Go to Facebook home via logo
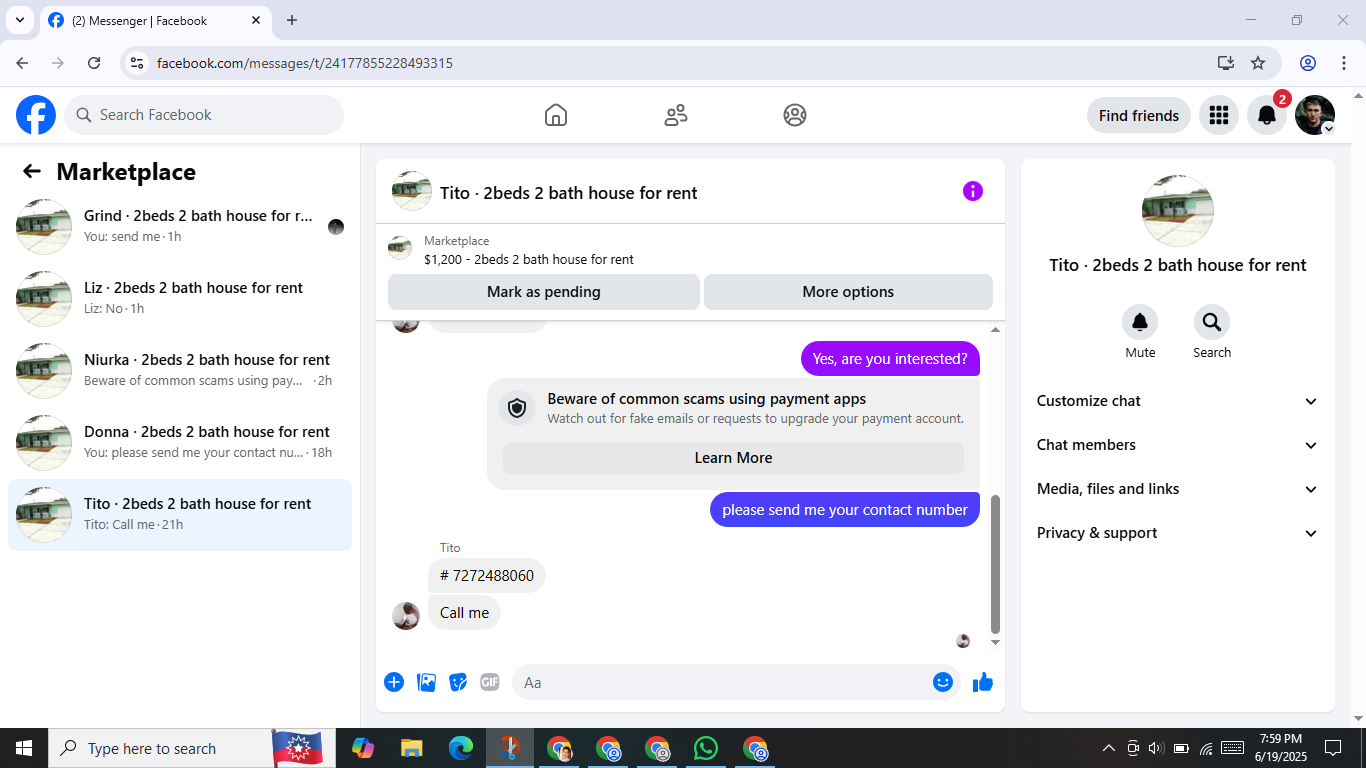Screen dimensions: 1366x768 (36, 115)
